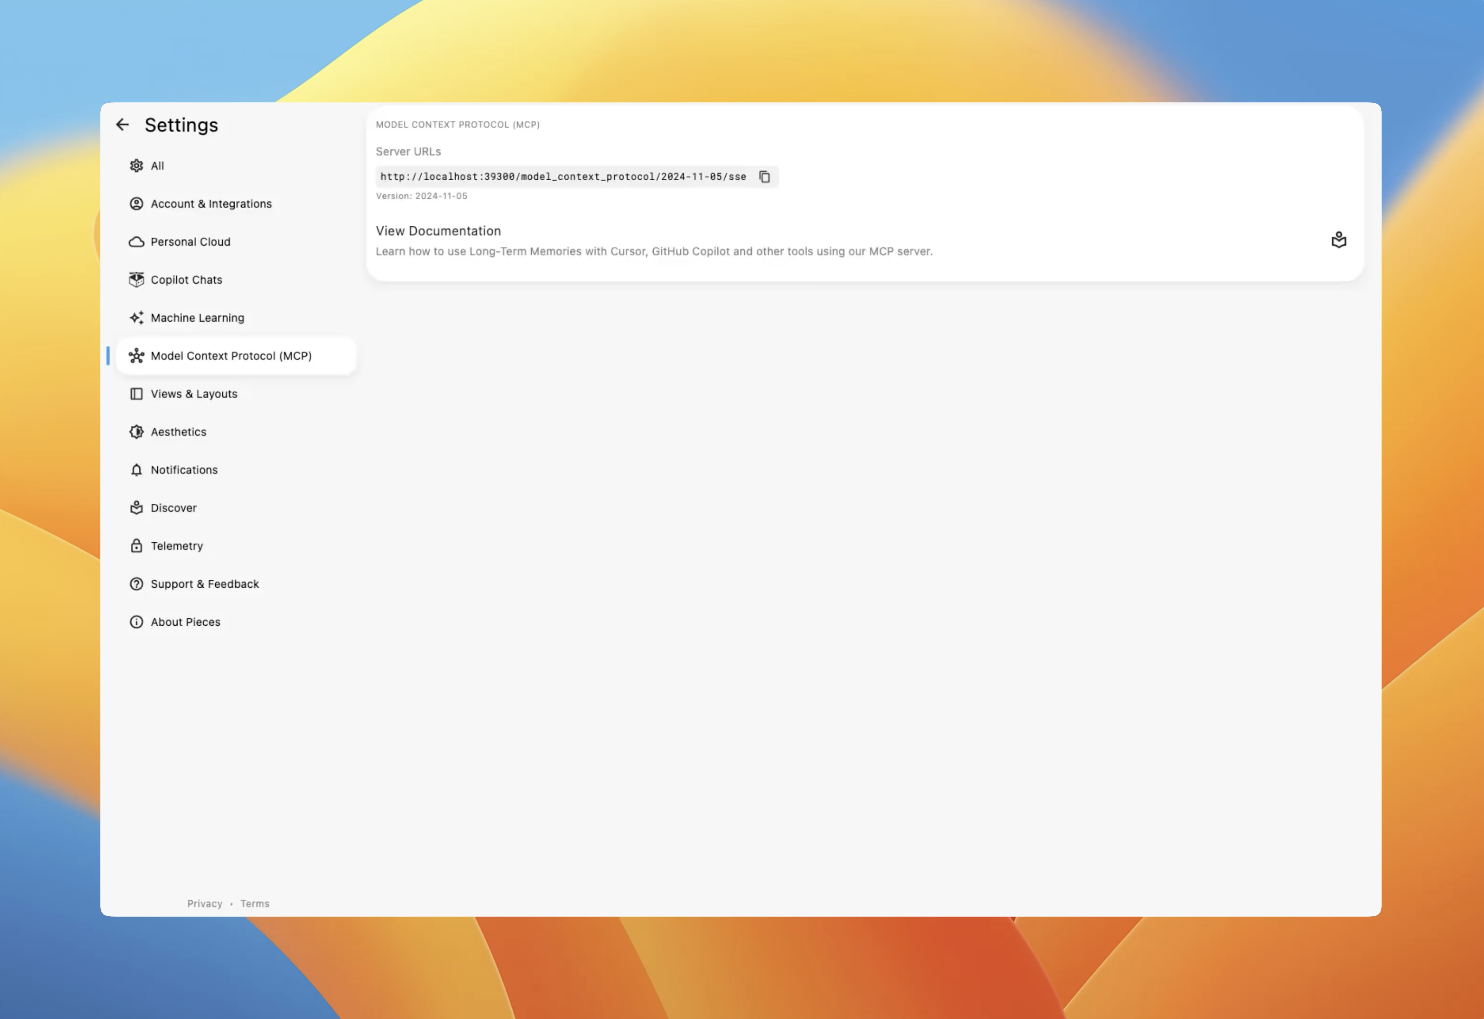Open the Privacy link
The image size is (1484, 1019).
205,904
